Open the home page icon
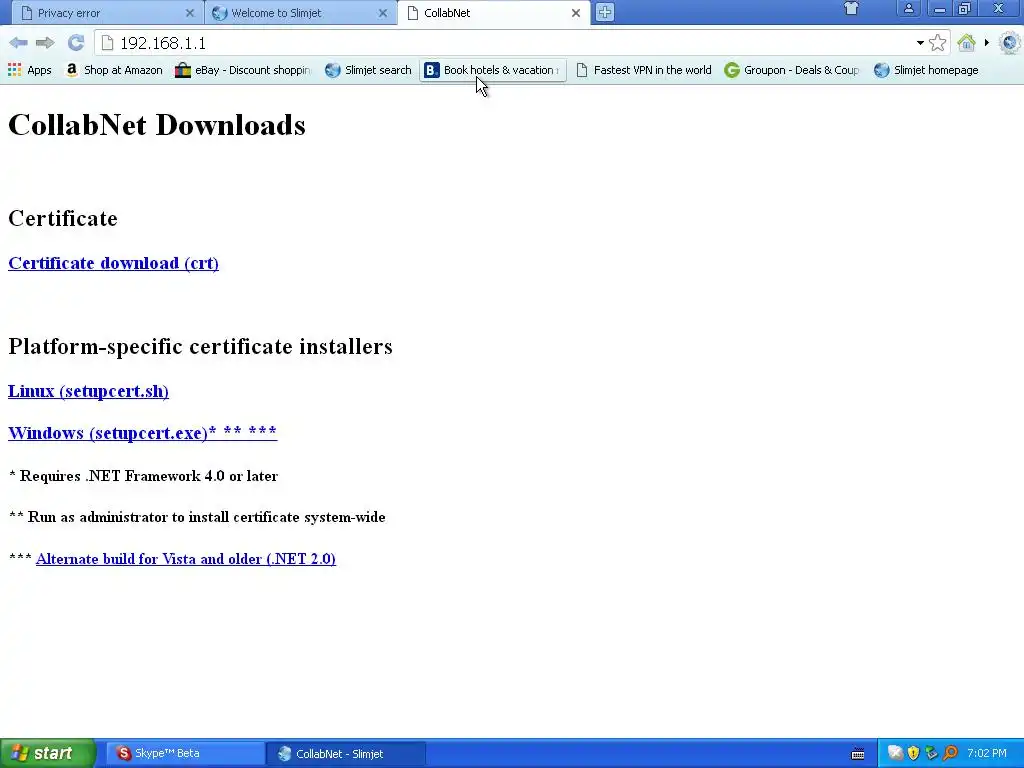This screenshot has width=1024, height=768. click(966, 43)
